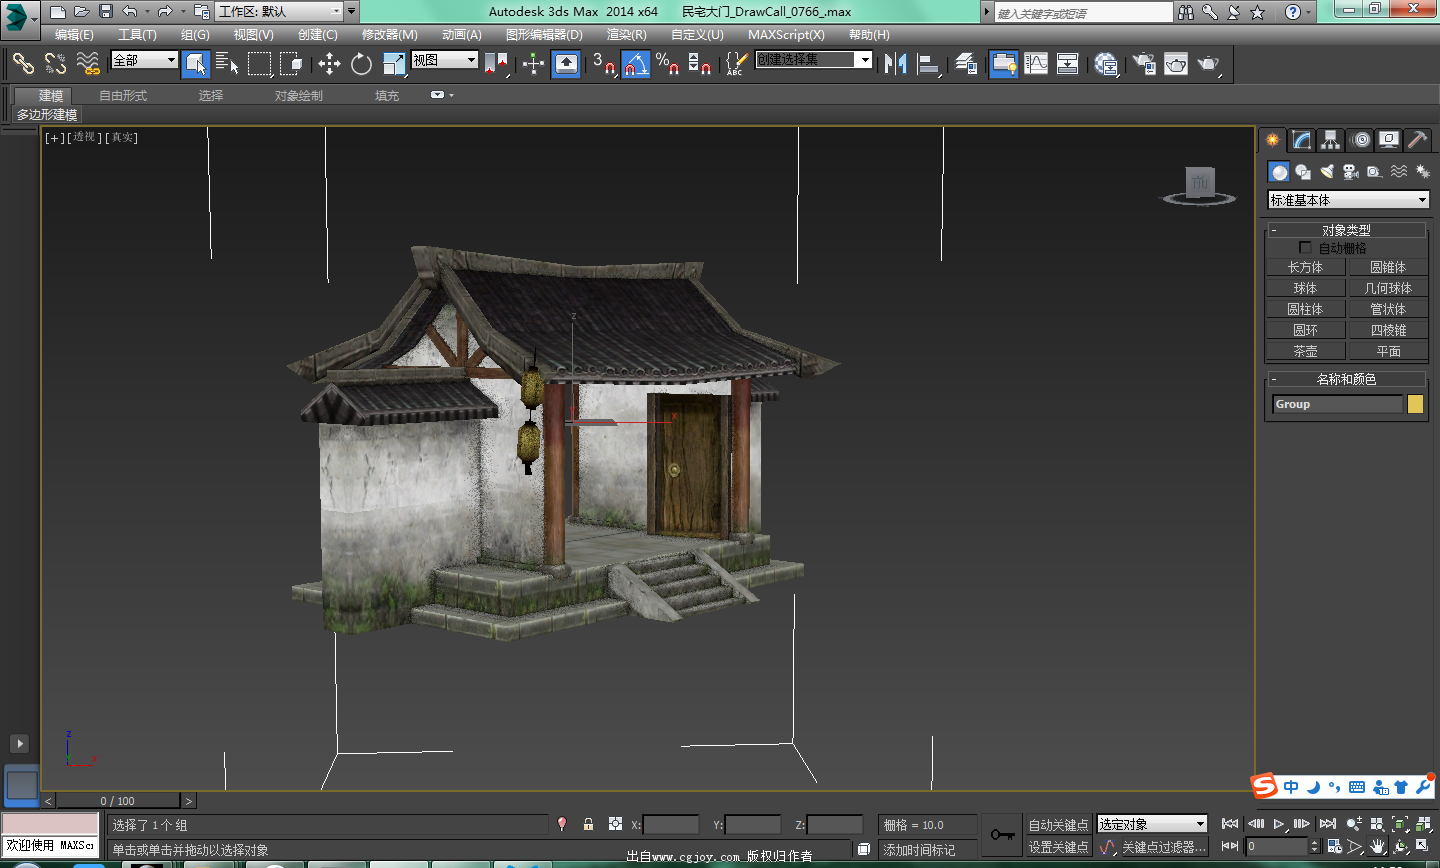Toggle Angle Snap
Viewport: 1440px width, 868px height.
point(636,64)
